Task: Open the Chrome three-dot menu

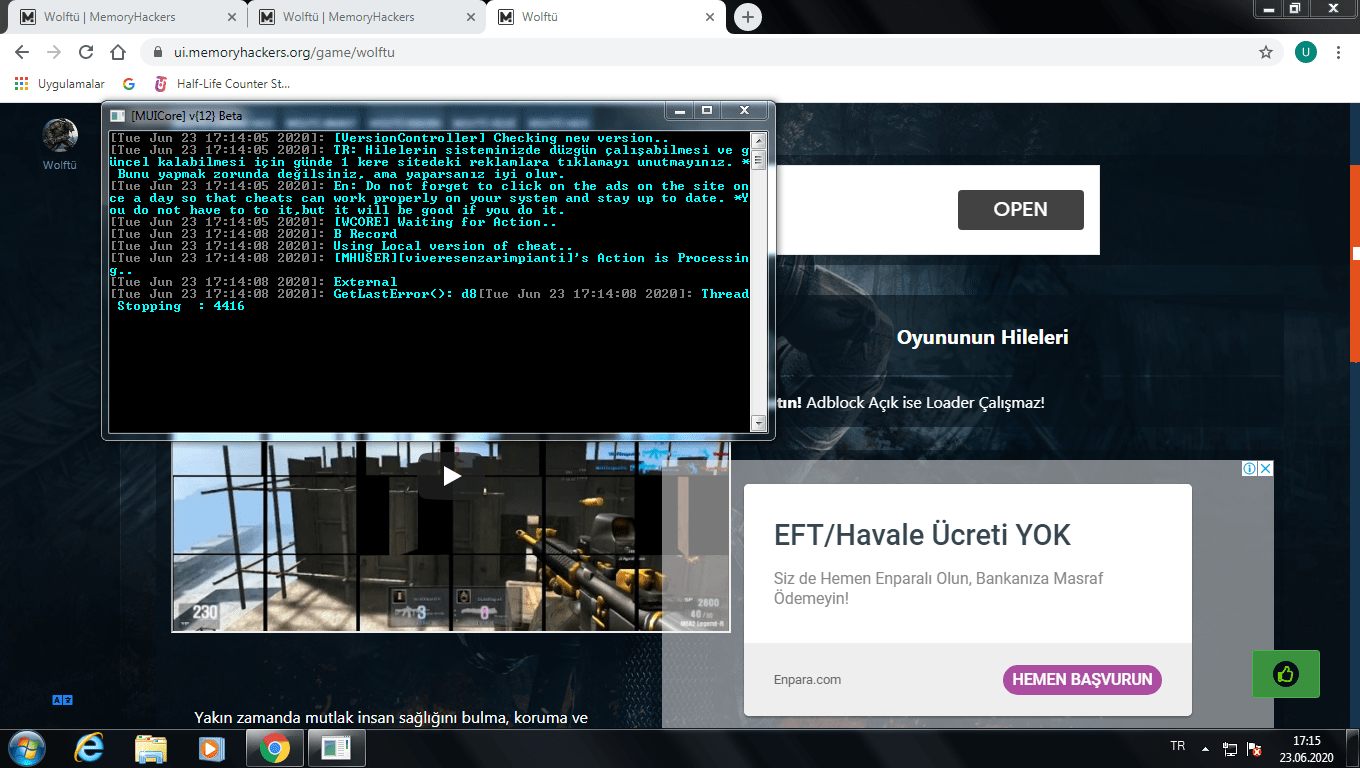Action: tap(1338, 52)
